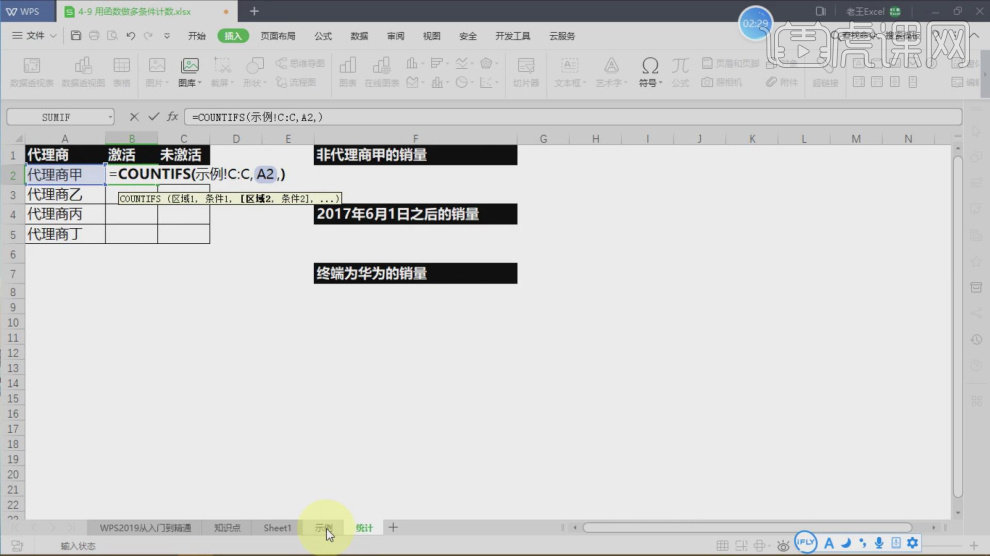Switch to the 数据 ribbon tab
Image resolution: width=990 pixels, height=556 pixels.
pos(359,36)
